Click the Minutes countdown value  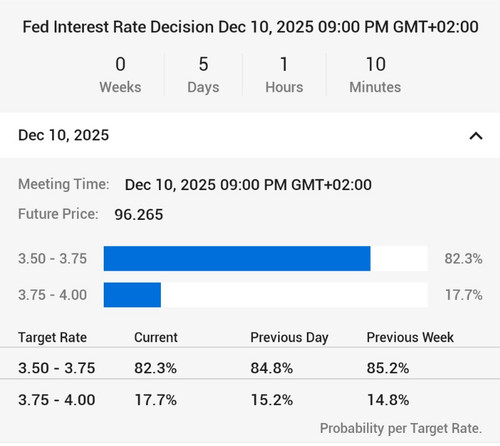376,64
